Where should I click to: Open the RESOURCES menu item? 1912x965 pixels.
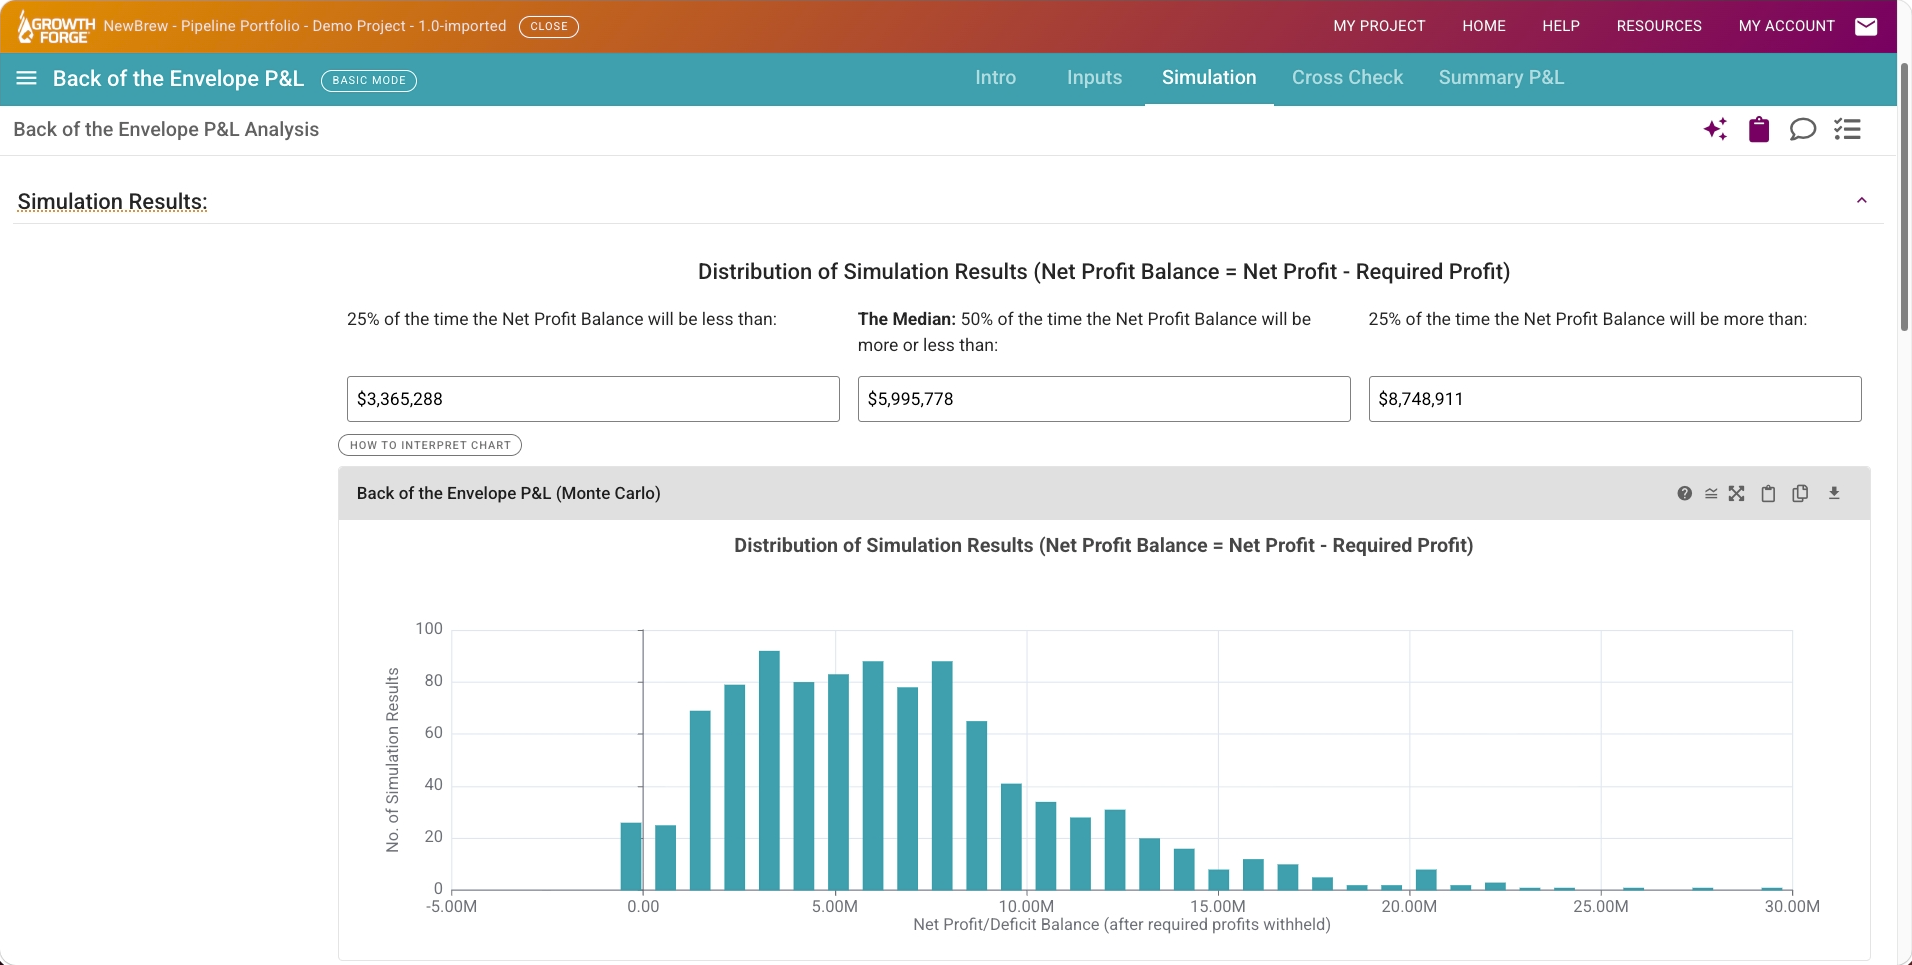(1659, 26)
